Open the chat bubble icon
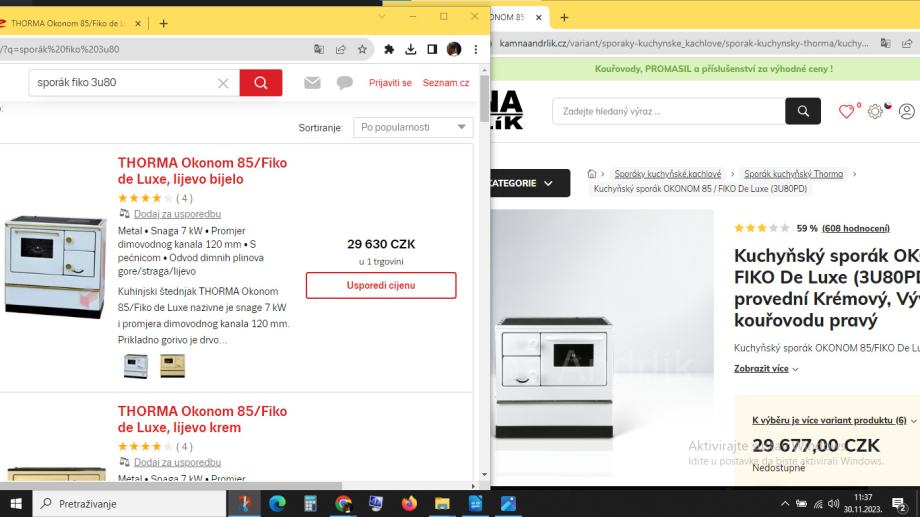This screenshot has width=920, height=517. click(344, 83)
